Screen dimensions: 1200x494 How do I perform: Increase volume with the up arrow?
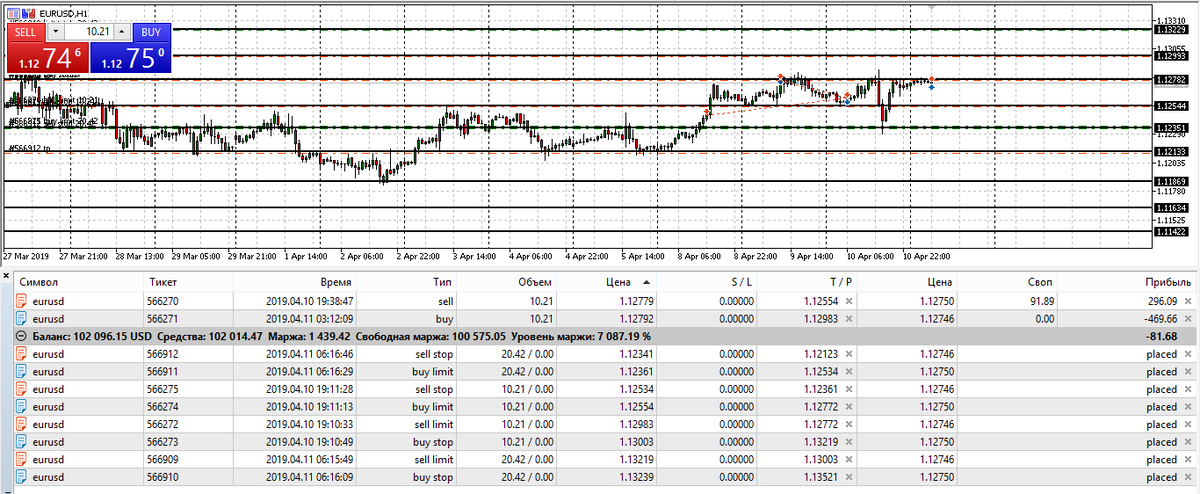coord(122,31)
